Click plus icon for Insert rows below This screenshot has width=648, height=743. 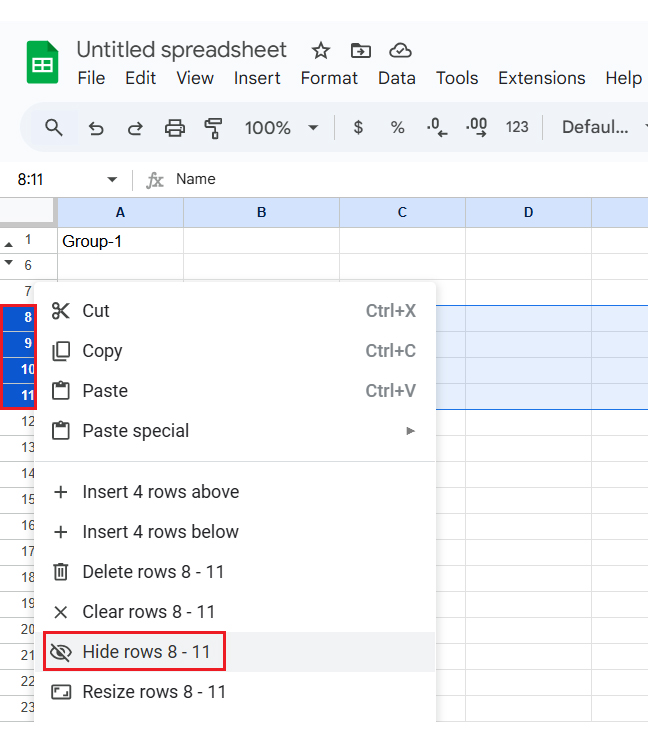click(61, 532)
